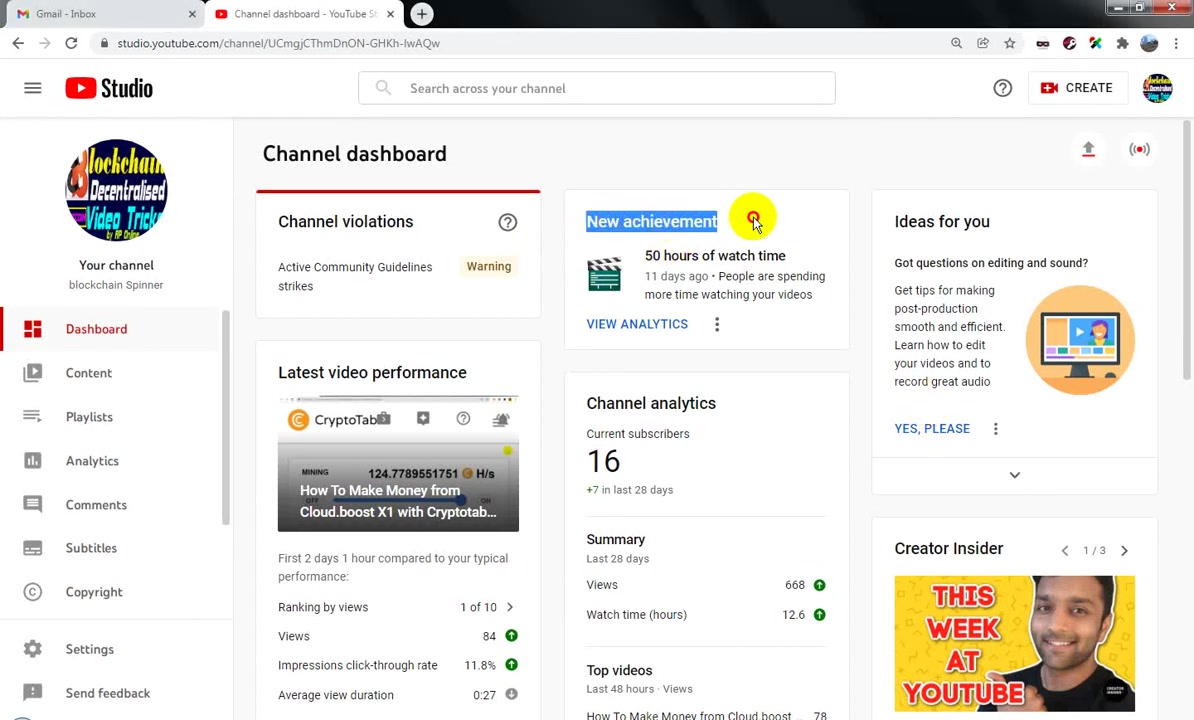Click the Channel violations help icon

pyautogui.click(x=507, y=222)
